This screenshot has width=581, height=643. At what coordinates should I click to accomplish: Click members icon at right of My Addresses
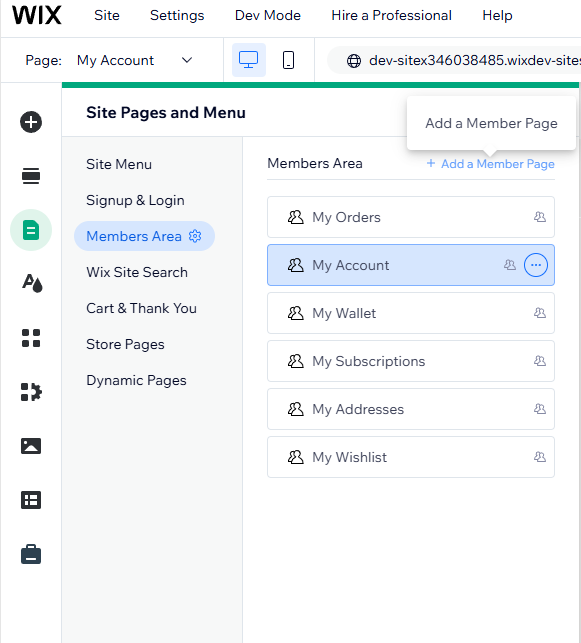(540, 408)
